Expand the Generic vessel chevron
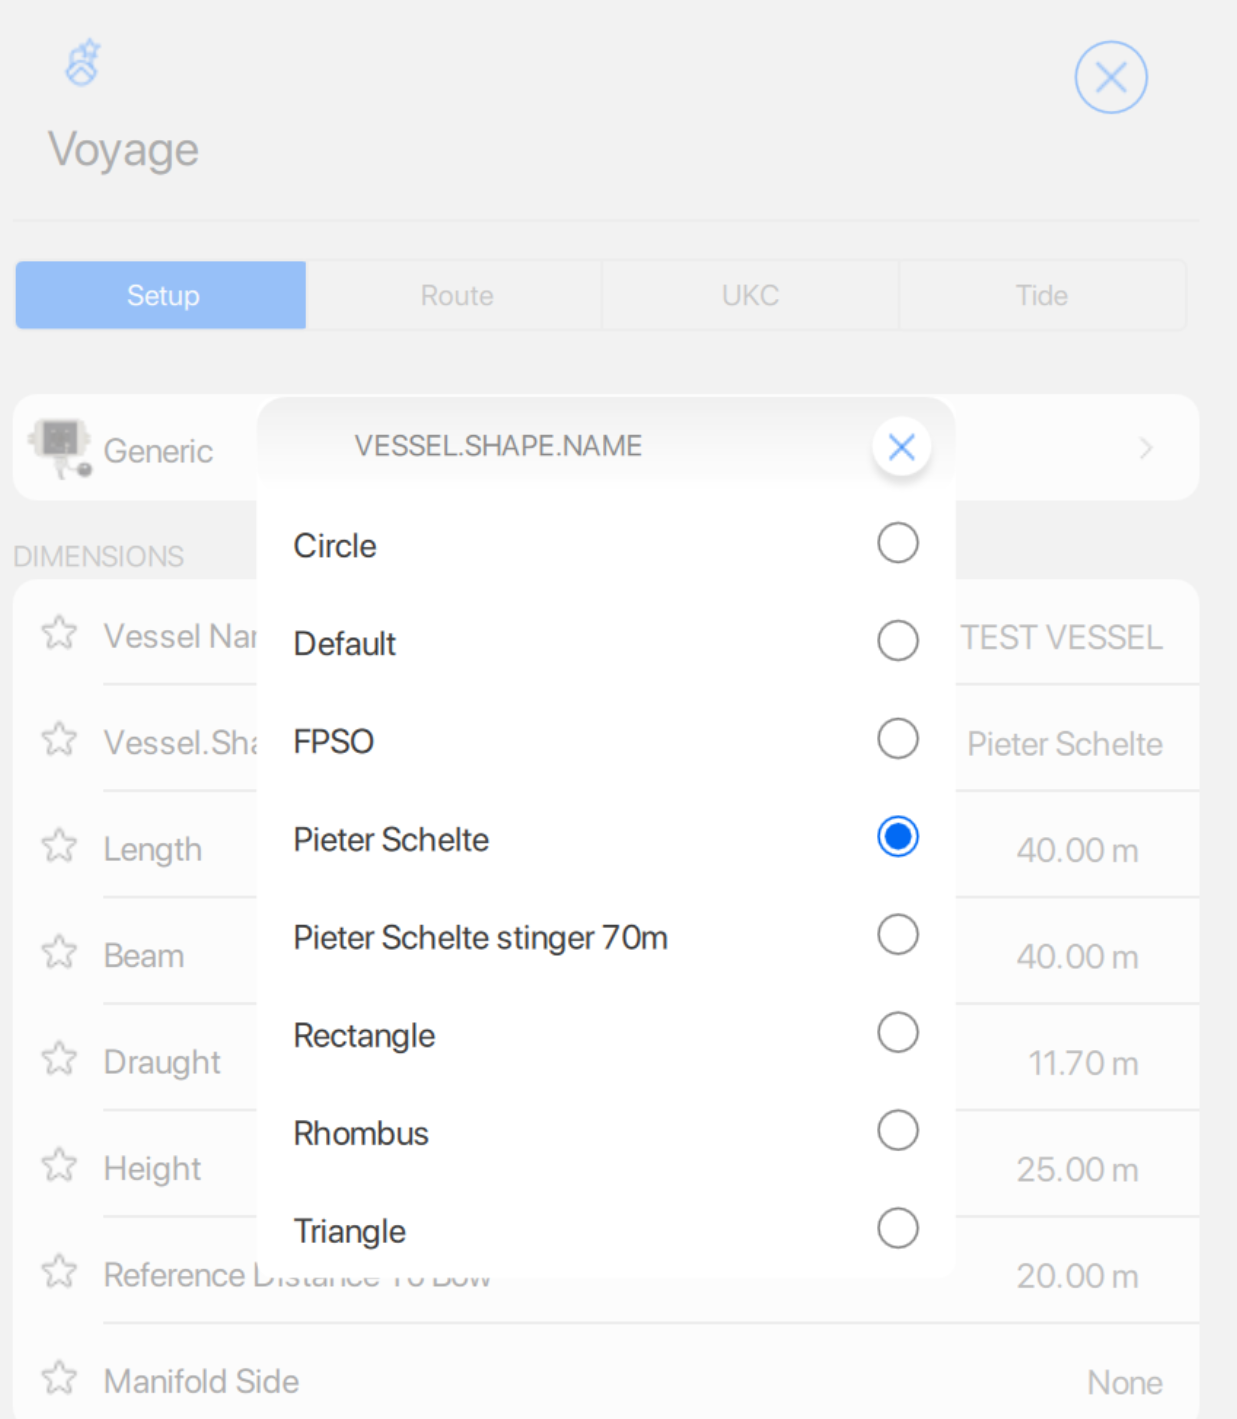This screenshot has width=1237, height=1419. 1146,448
